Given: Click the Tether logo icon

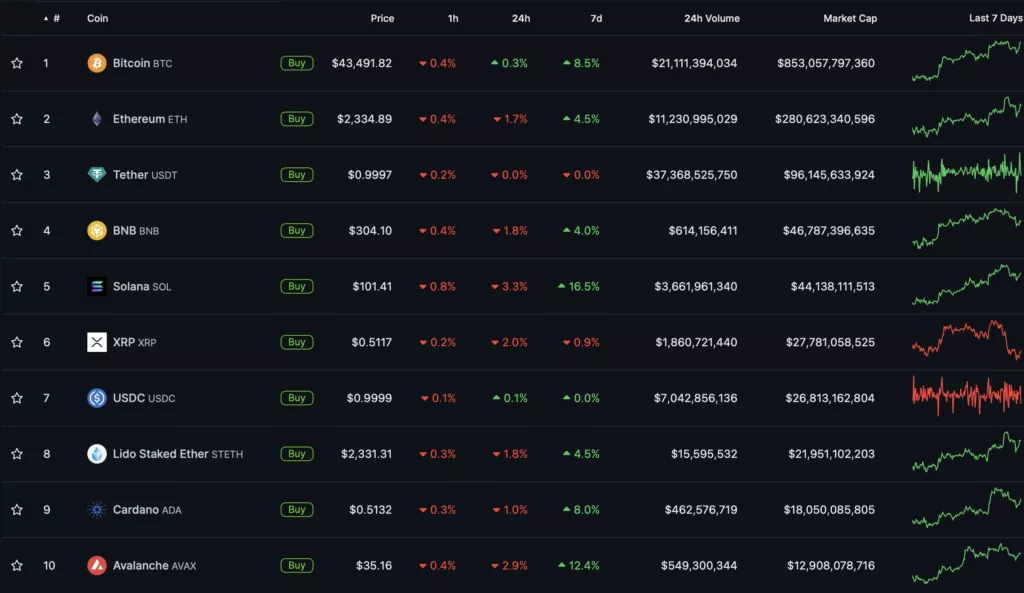Looking at the screenshot, I should (x=97, y=174).
